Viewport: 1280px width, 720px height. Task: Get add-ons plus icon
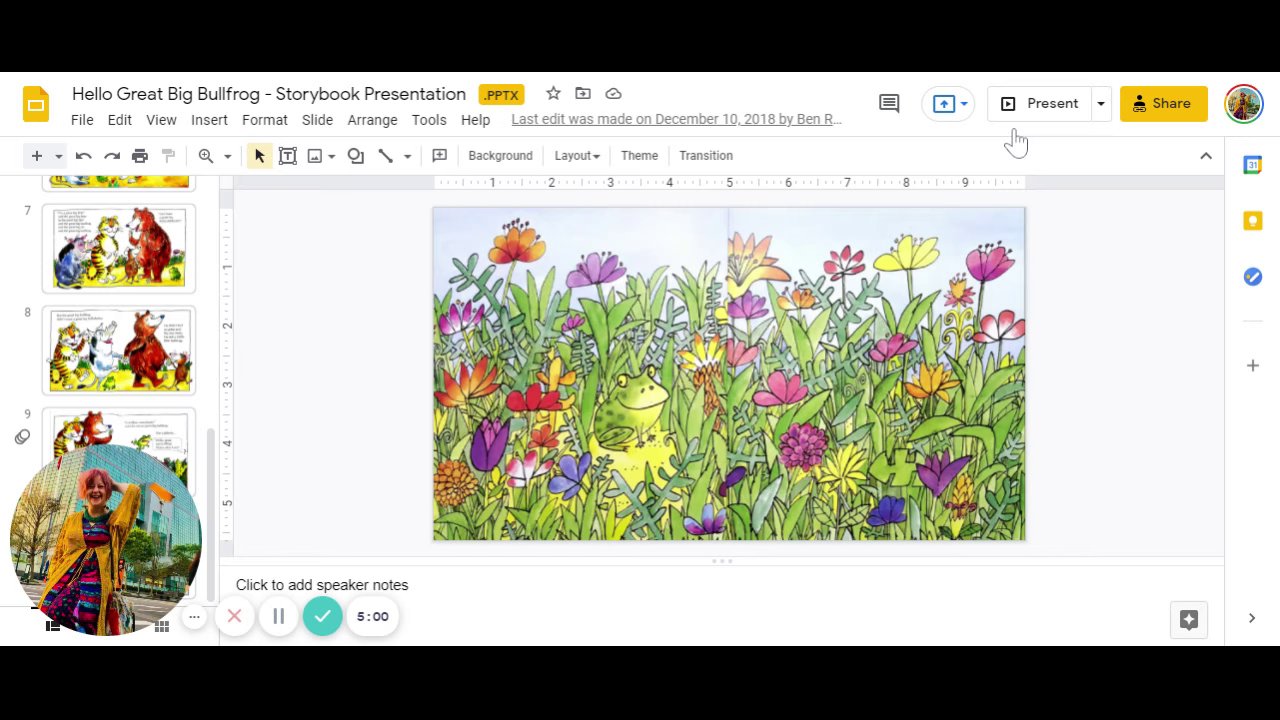[1252, 366]
